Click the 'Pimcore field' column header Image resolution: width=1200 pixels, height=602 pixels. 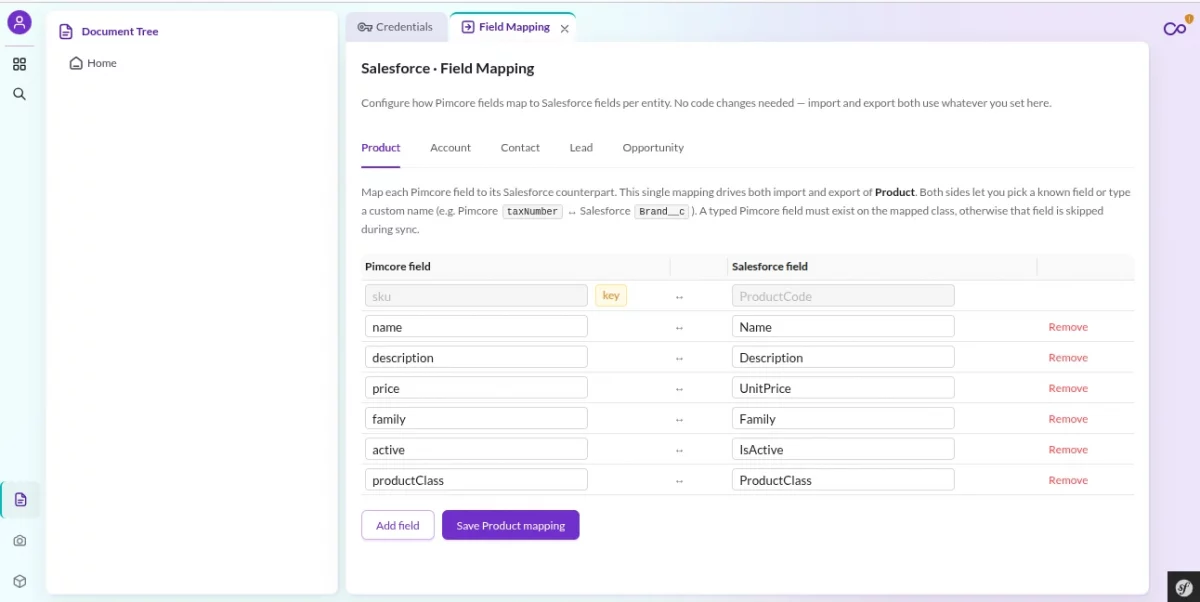[398, 267]
